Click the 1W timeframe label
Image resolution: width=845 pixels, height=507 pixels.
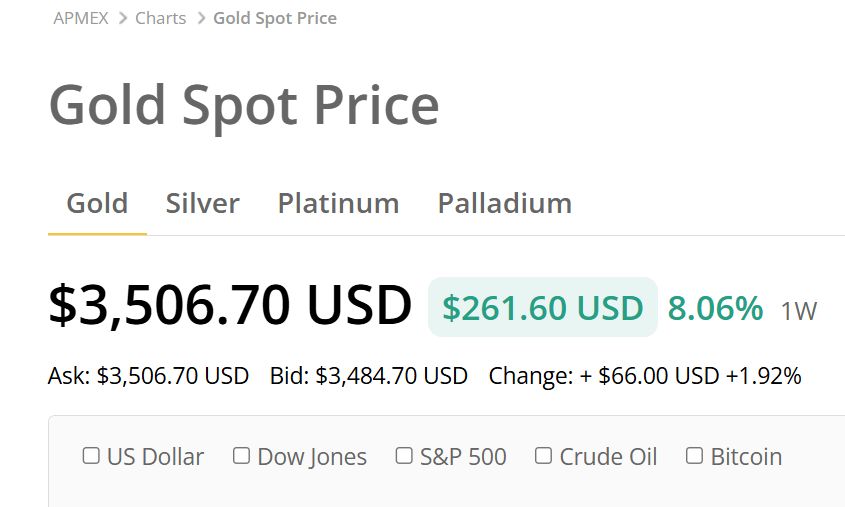(799, 311)
